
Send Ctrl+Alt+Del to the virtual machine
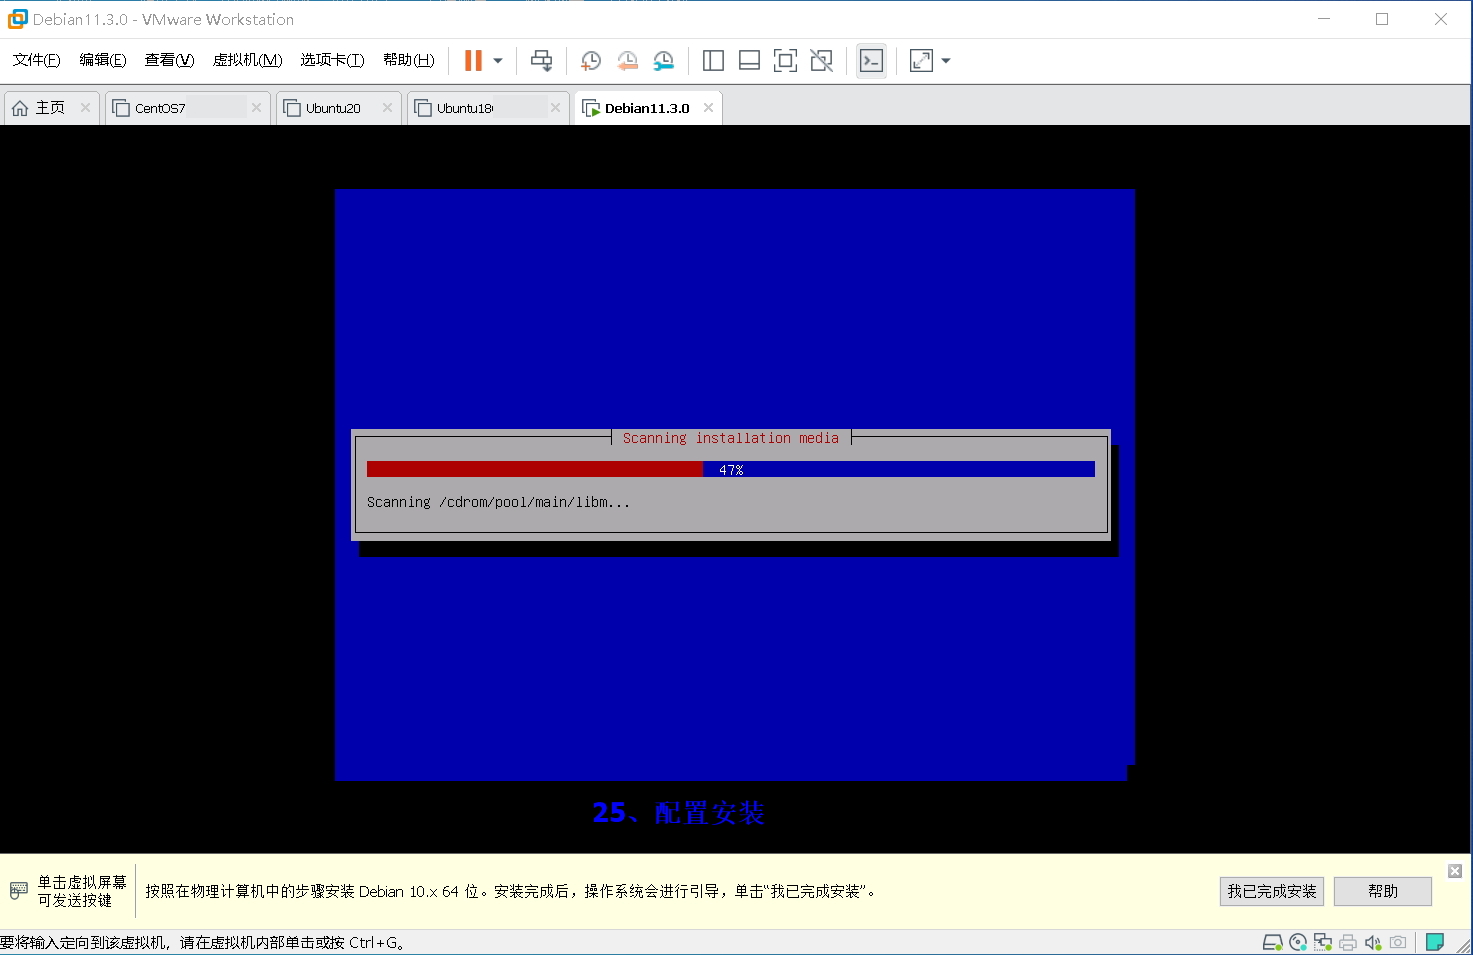(x=541, y=61)
